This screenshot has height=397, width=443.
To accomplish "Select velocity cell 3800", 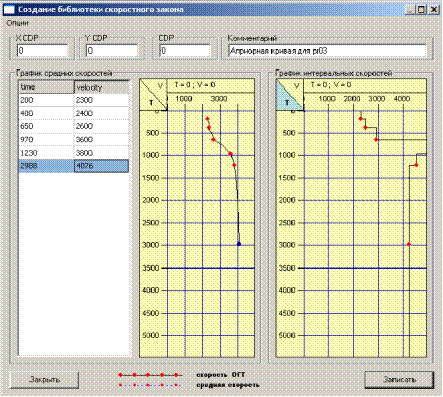I will tap(101, 153).
